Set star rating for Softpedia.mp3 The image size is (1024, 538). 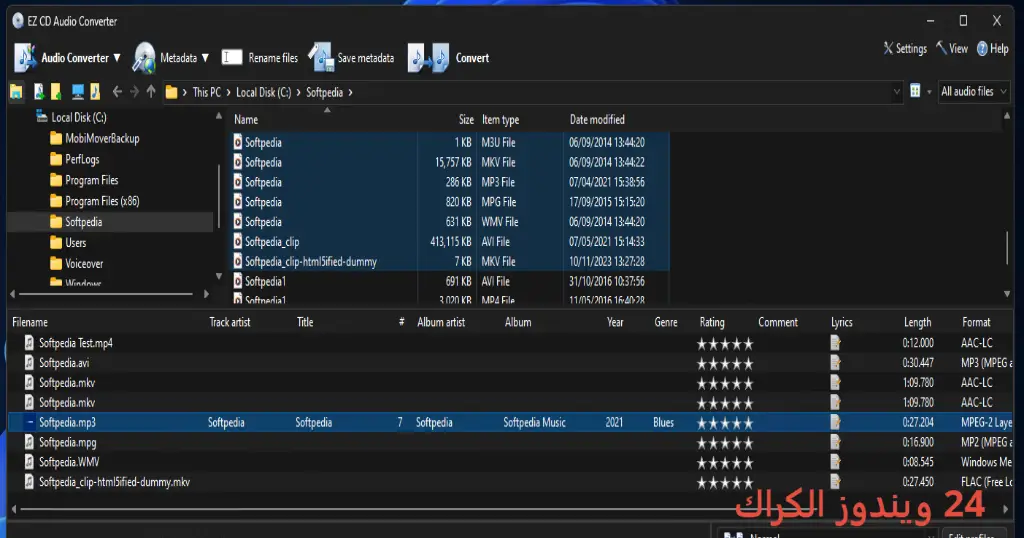(725, 423)
